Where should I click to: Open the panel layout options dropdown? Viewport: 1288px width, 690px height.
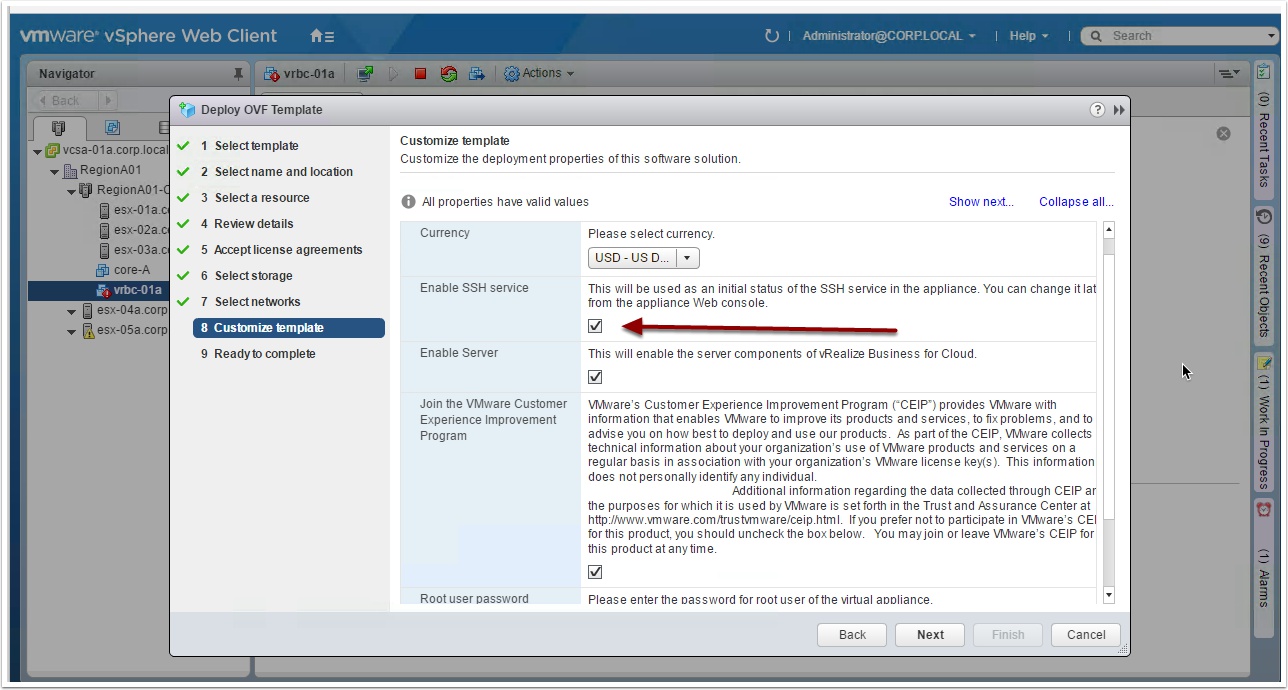pyautogui.click(x=1229, y=73)
